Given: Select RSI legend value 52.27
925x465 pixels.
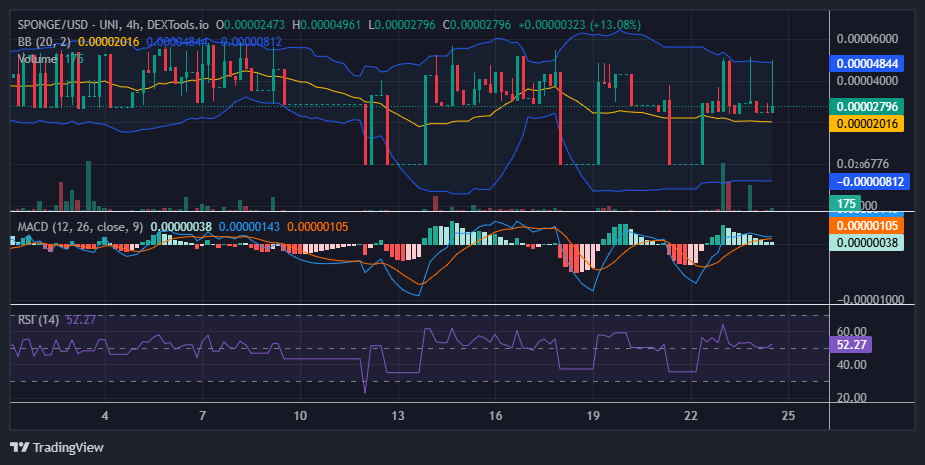Looking at the screenshot, I should [81, 320].
